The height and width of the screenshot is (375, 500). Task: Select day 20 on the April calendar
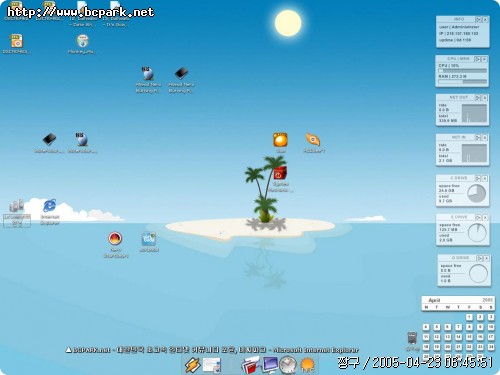pyautogui.click(x=448, y=347)
